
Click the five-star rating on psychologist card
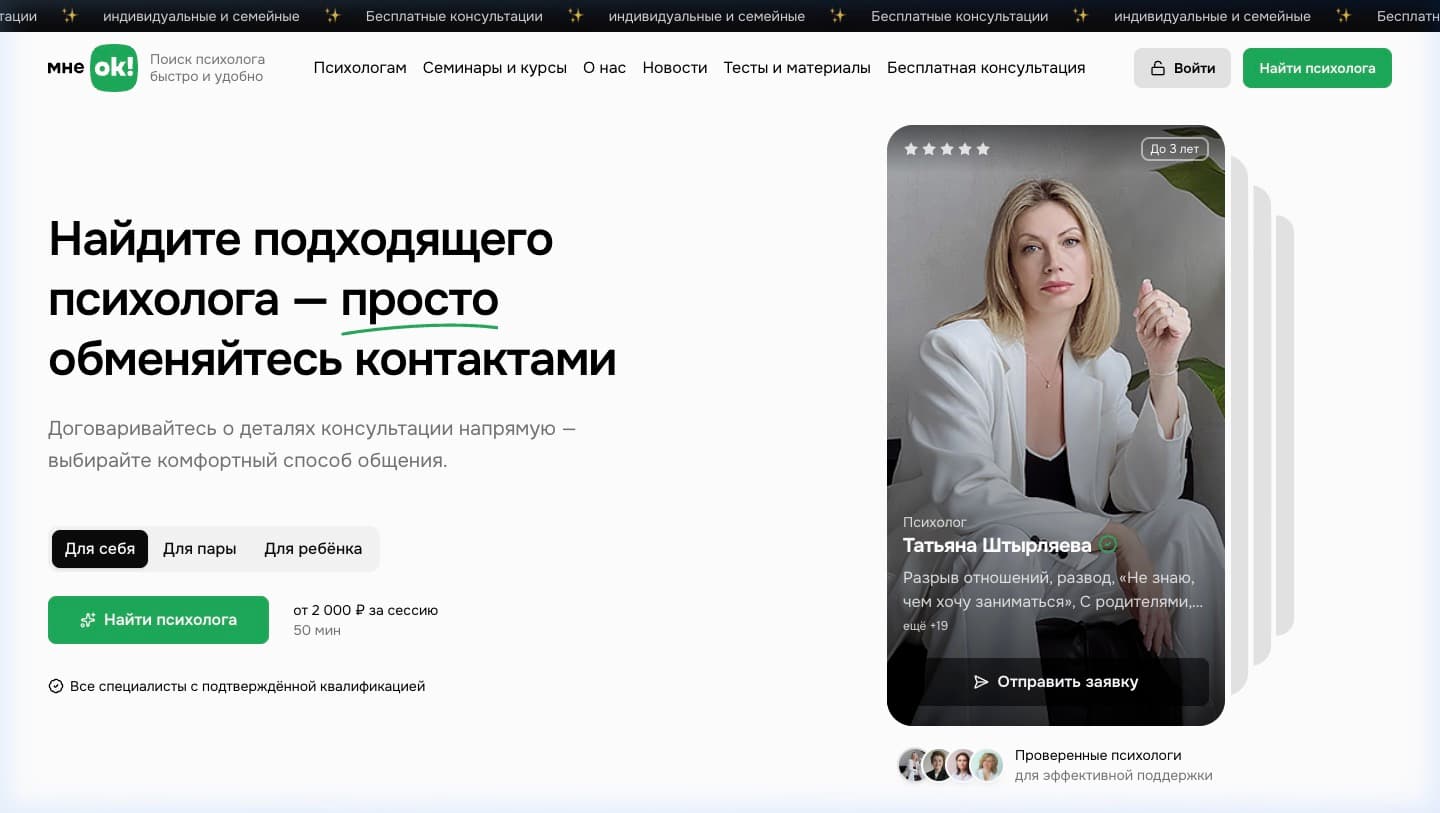947,149
